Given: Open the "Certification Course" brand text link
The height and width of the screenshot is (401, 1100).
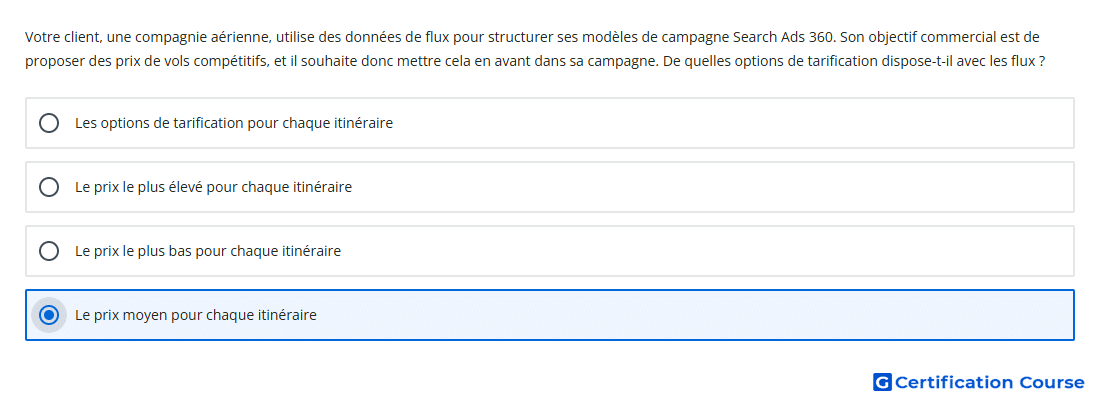Looking at the screenshot, I should click(990, 382).
